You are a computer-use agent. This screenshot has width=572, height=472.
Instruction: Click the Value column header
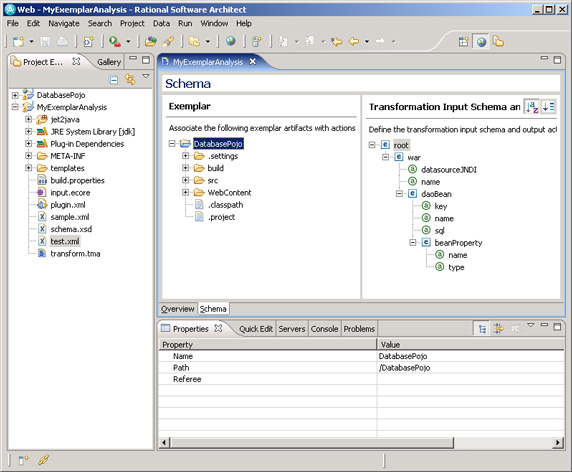pos(471,344)
